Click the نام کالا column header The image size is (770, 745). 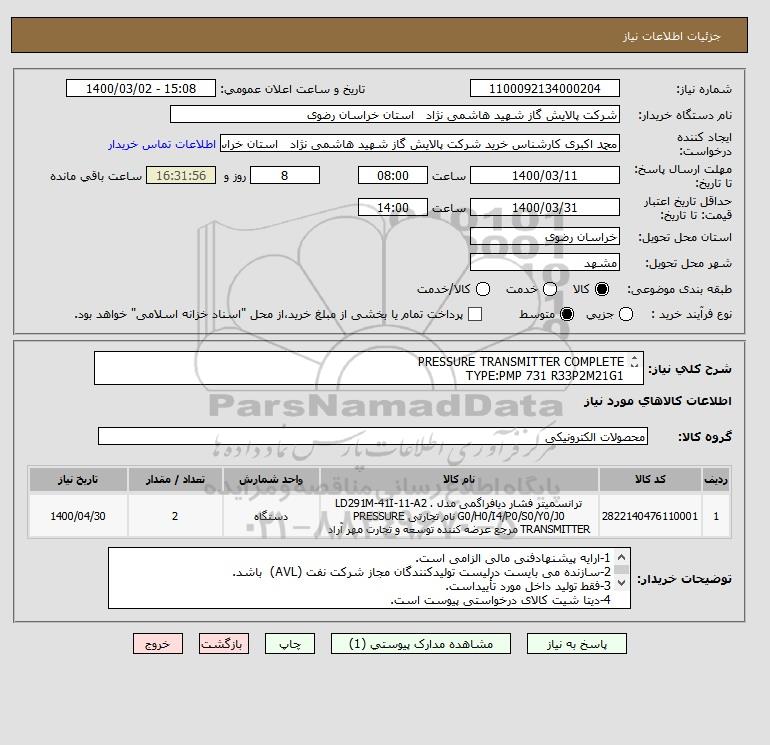click(459, 479)
